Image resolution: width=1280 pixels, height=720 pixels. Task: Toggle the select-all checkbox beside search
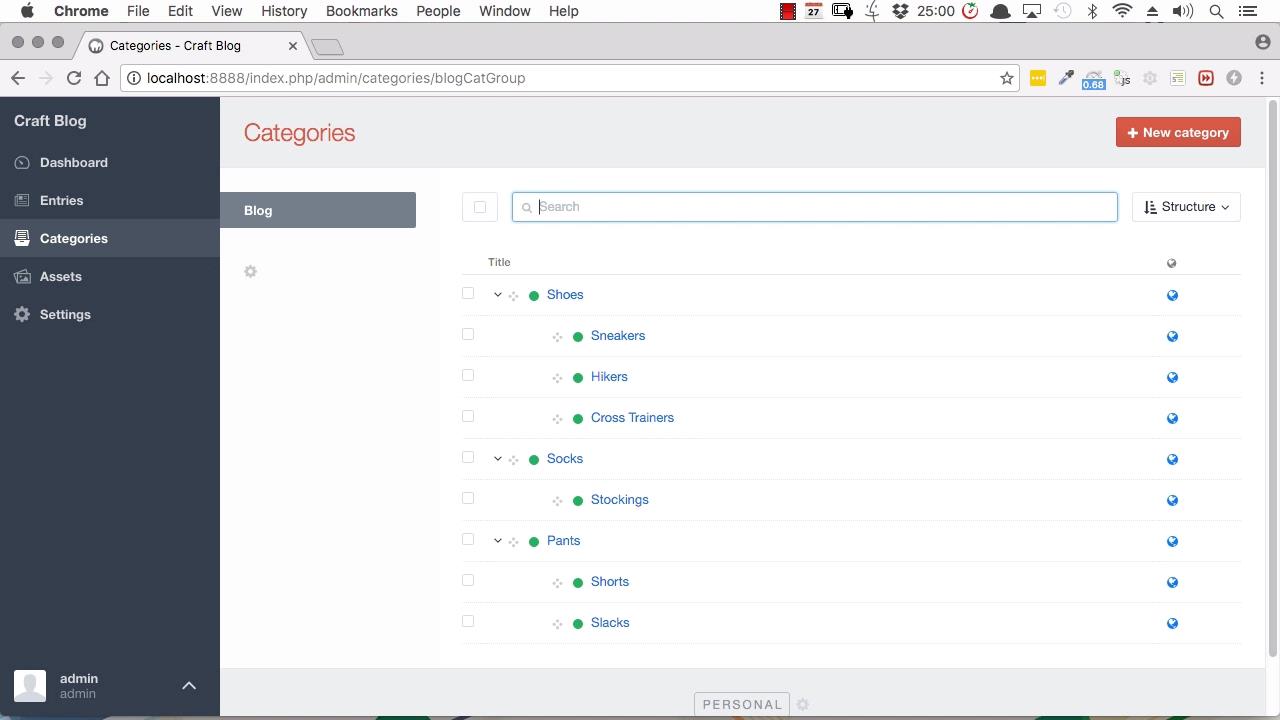480,207
